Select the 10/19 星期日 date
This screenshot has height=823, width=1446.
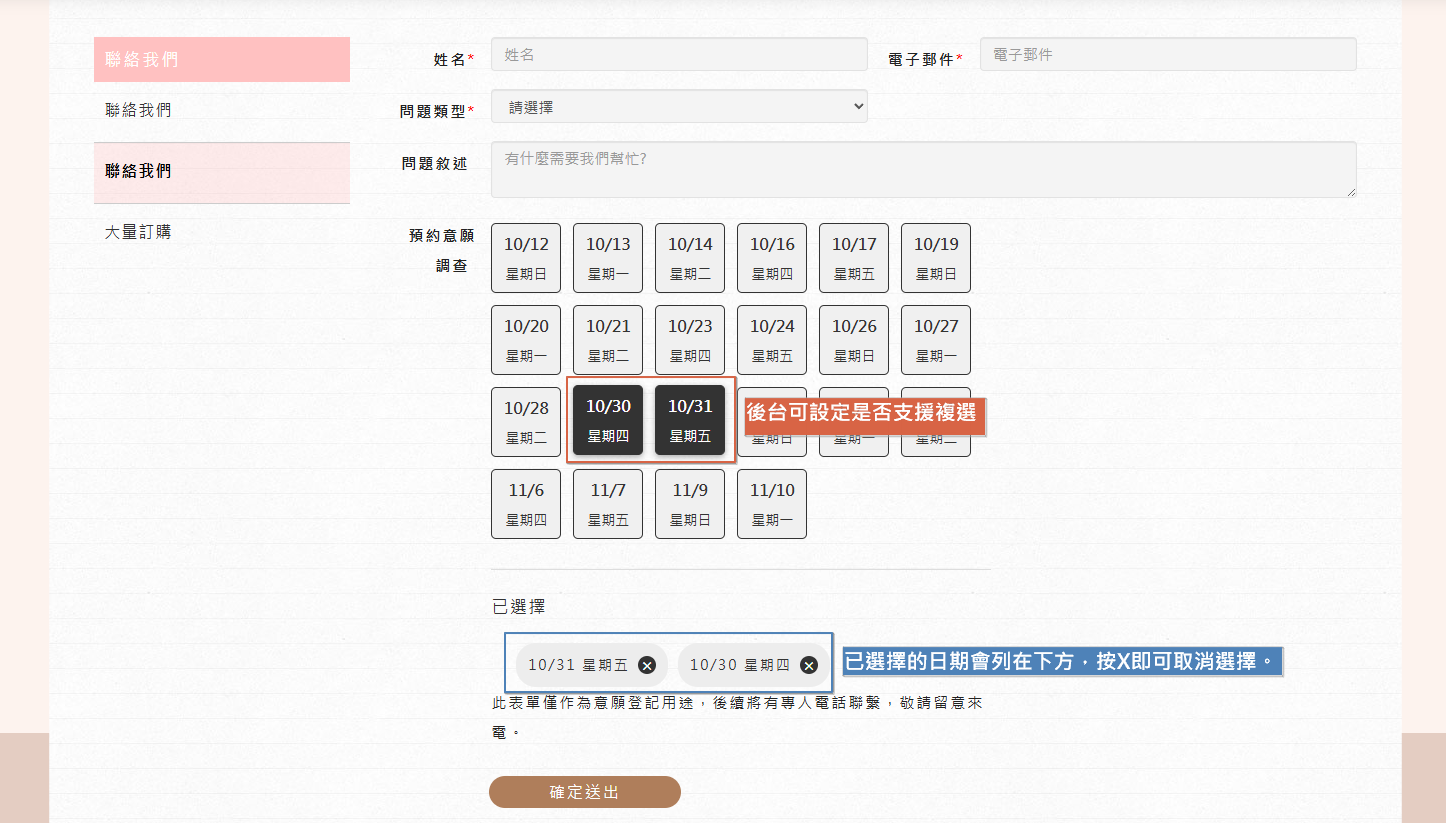pos(936,258)
